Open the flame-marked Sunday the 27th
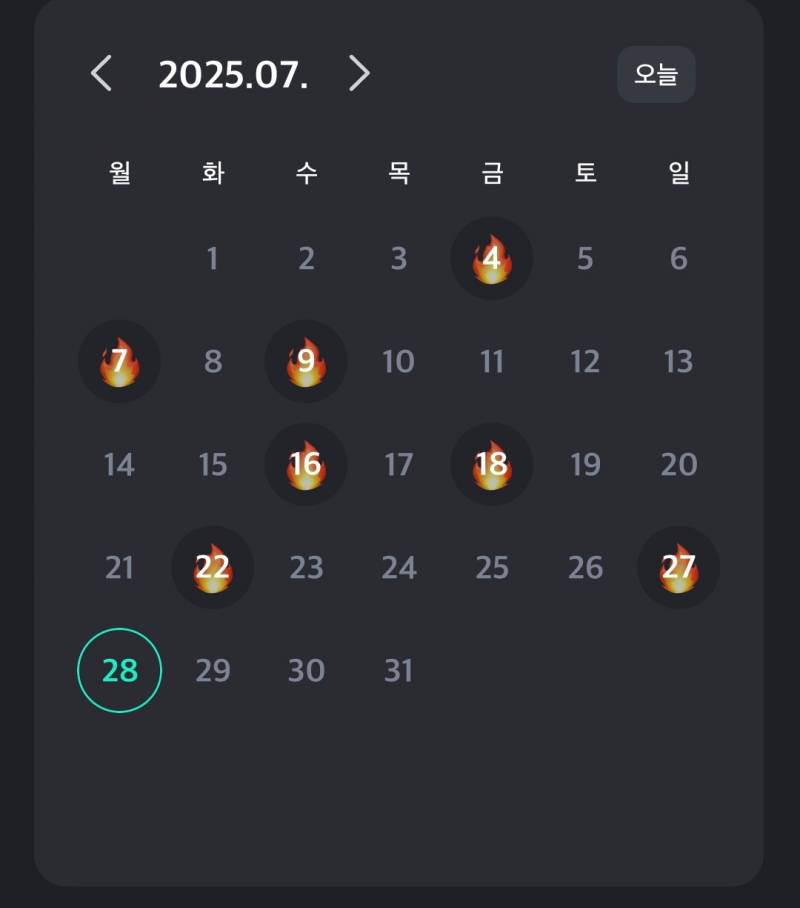 (678, 568)
